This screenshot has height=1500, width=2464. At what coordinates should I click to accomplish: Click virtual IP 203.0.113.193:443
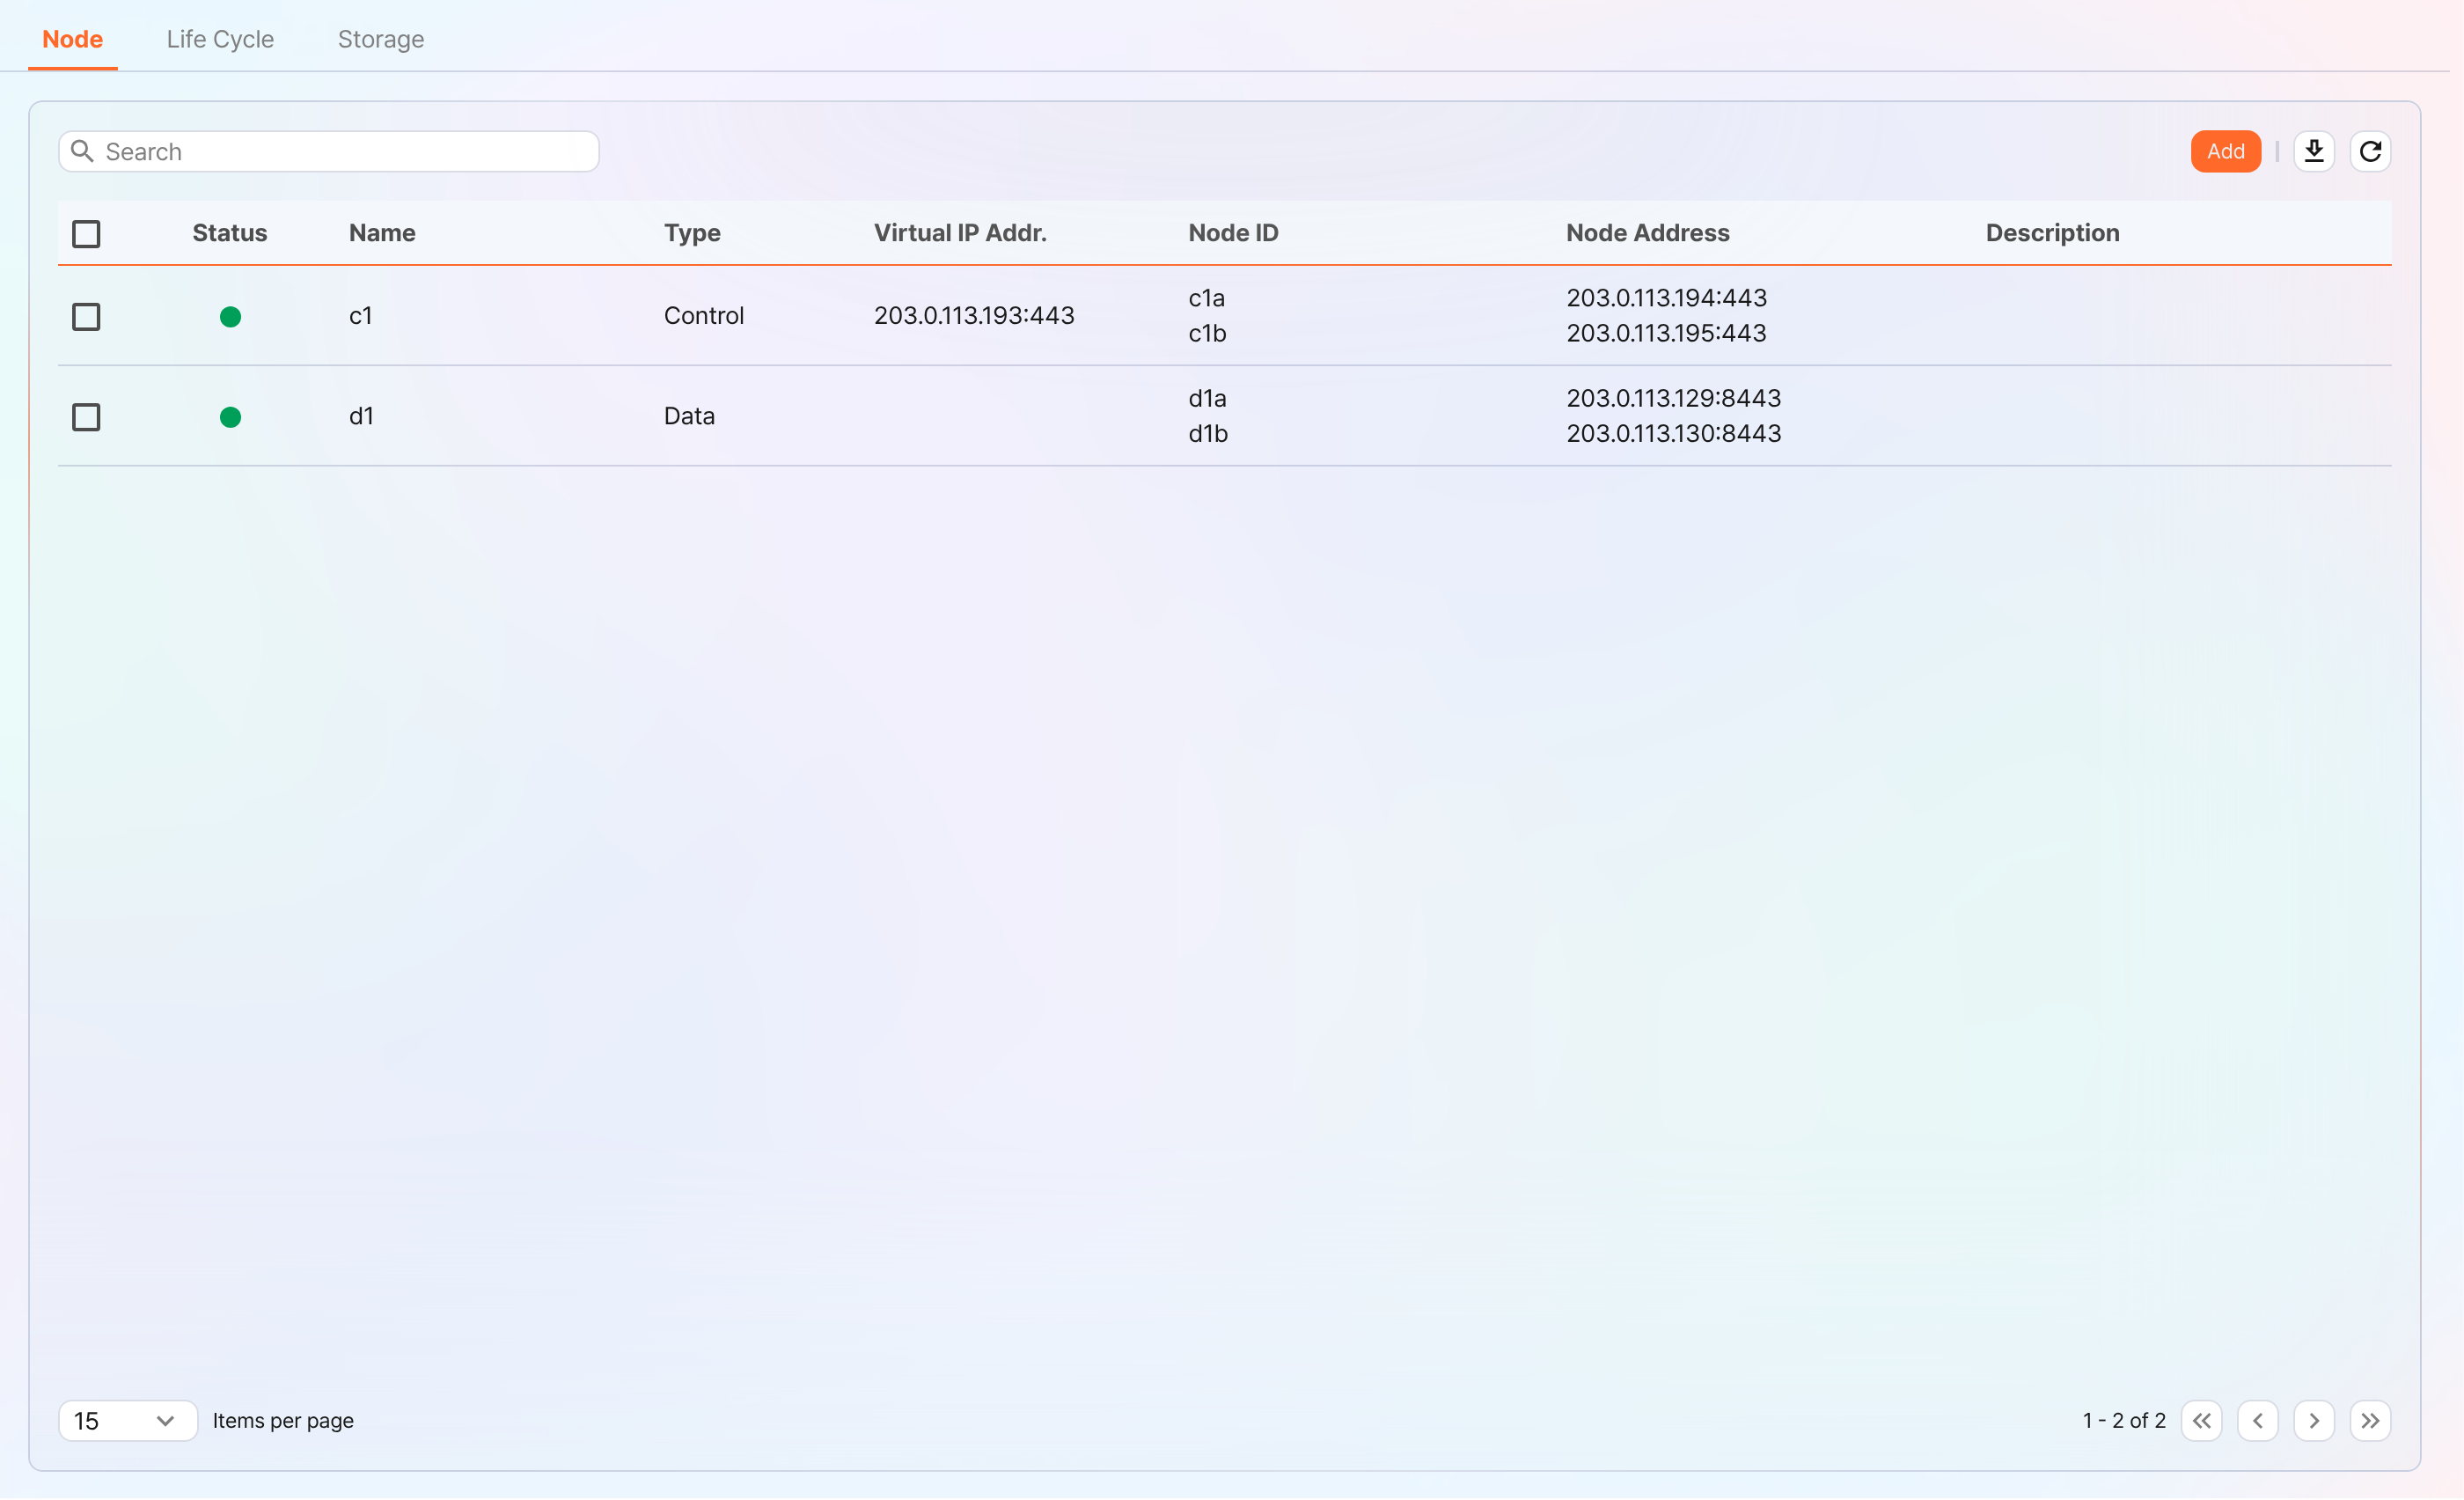point(974,316)
